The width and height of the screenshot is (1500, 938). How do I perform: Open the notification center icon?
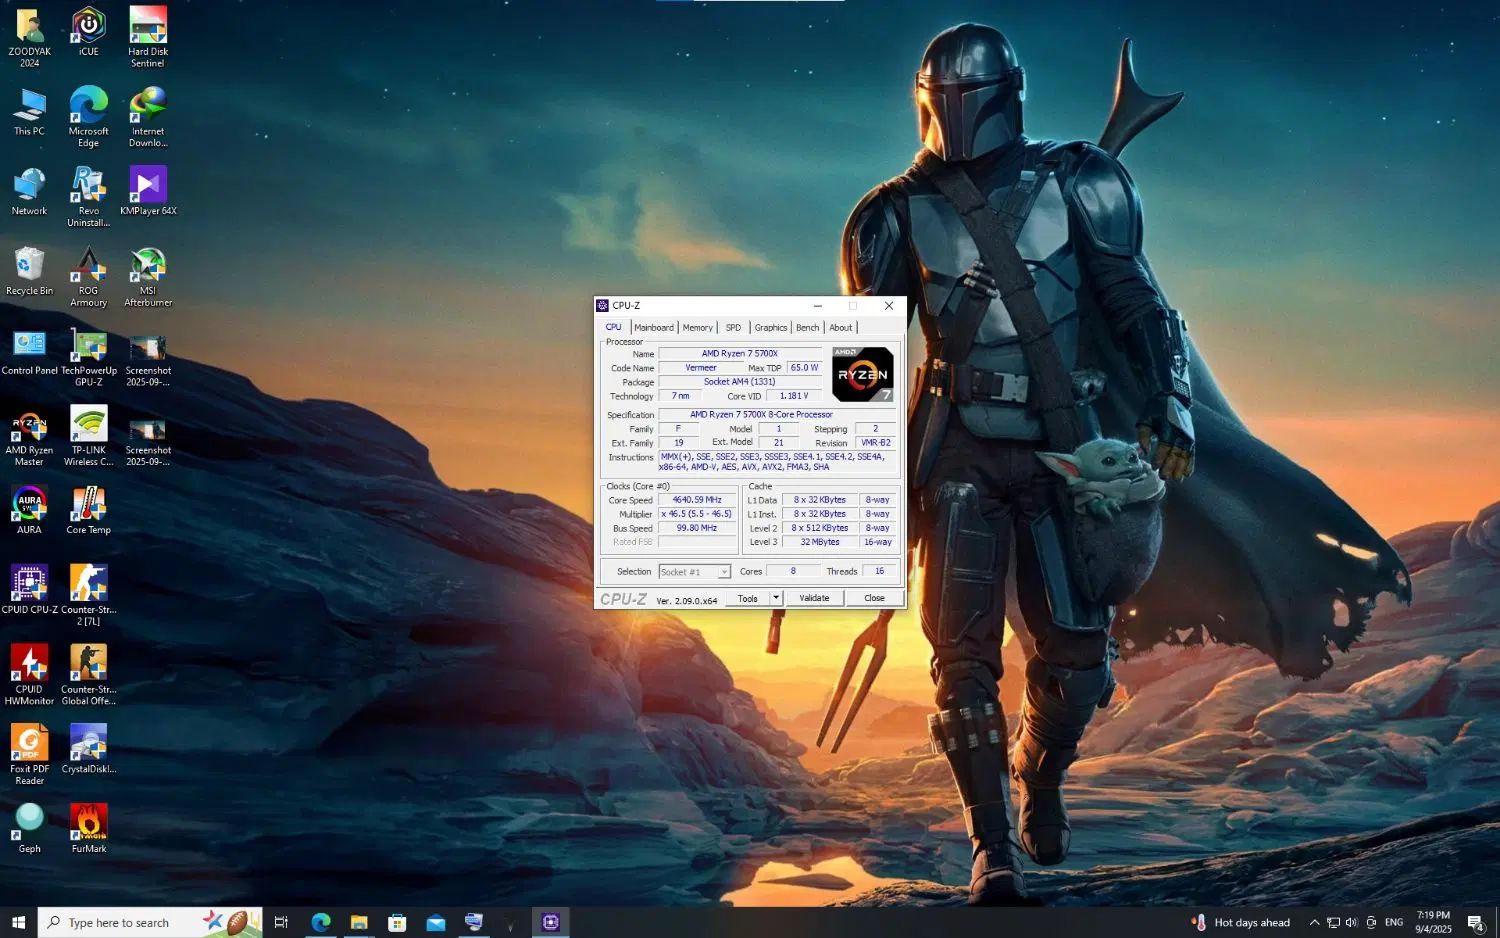click(1476, 922)
